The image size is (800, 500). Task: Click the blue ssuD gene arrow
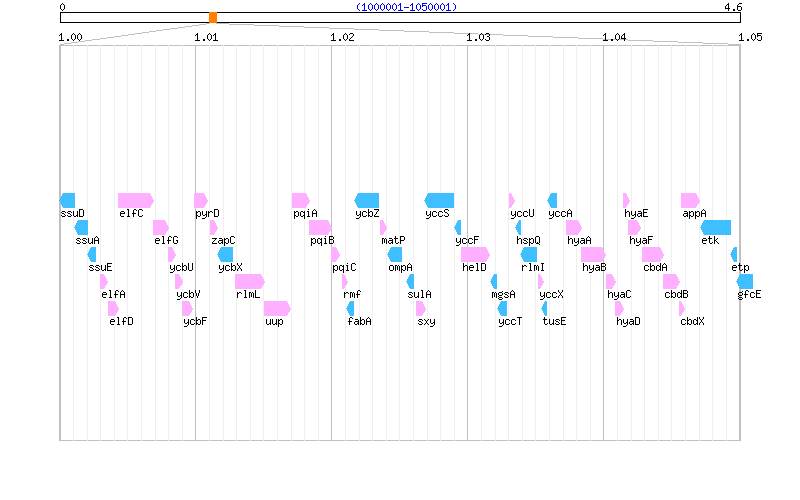coord(68,200)
